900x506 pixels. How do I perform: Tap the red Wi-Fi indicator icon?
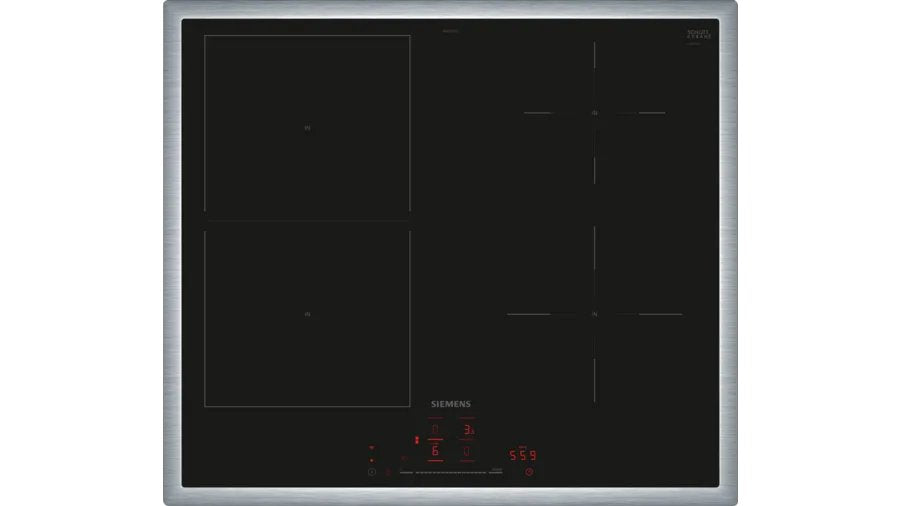pos(371,447)
